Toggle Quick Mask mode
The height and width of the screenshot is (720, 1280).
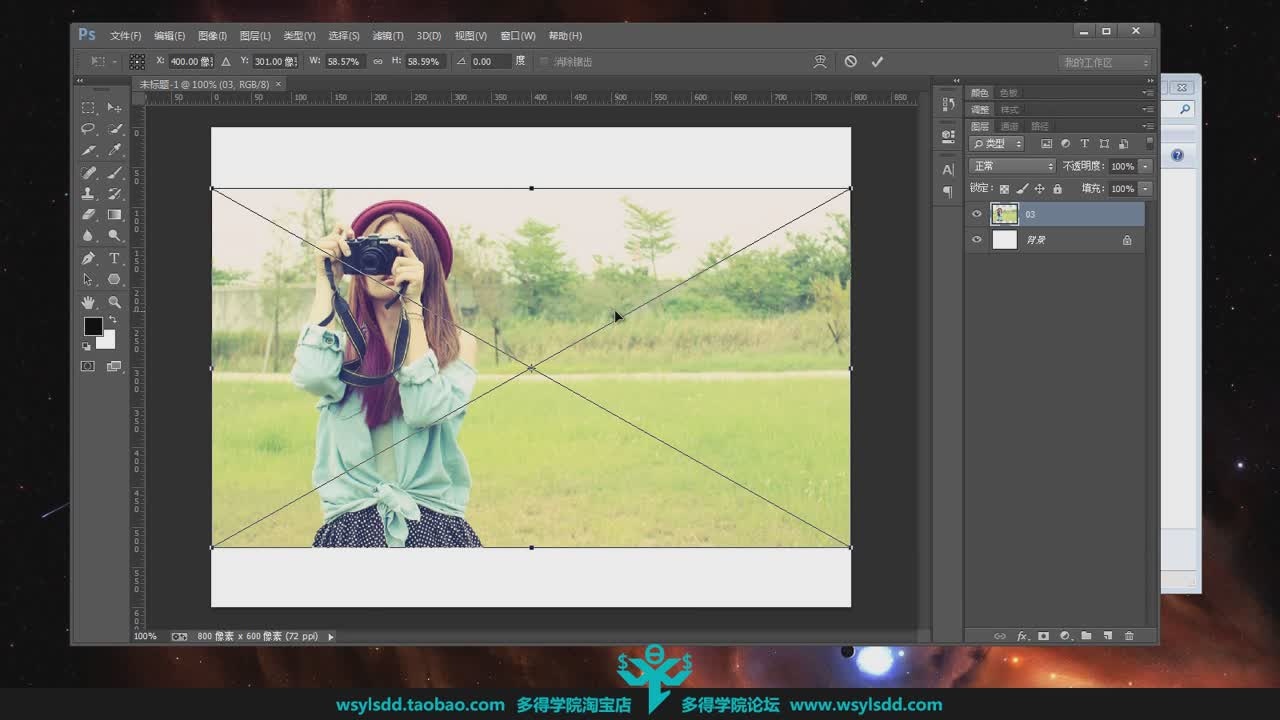click(x=88, y=367)
